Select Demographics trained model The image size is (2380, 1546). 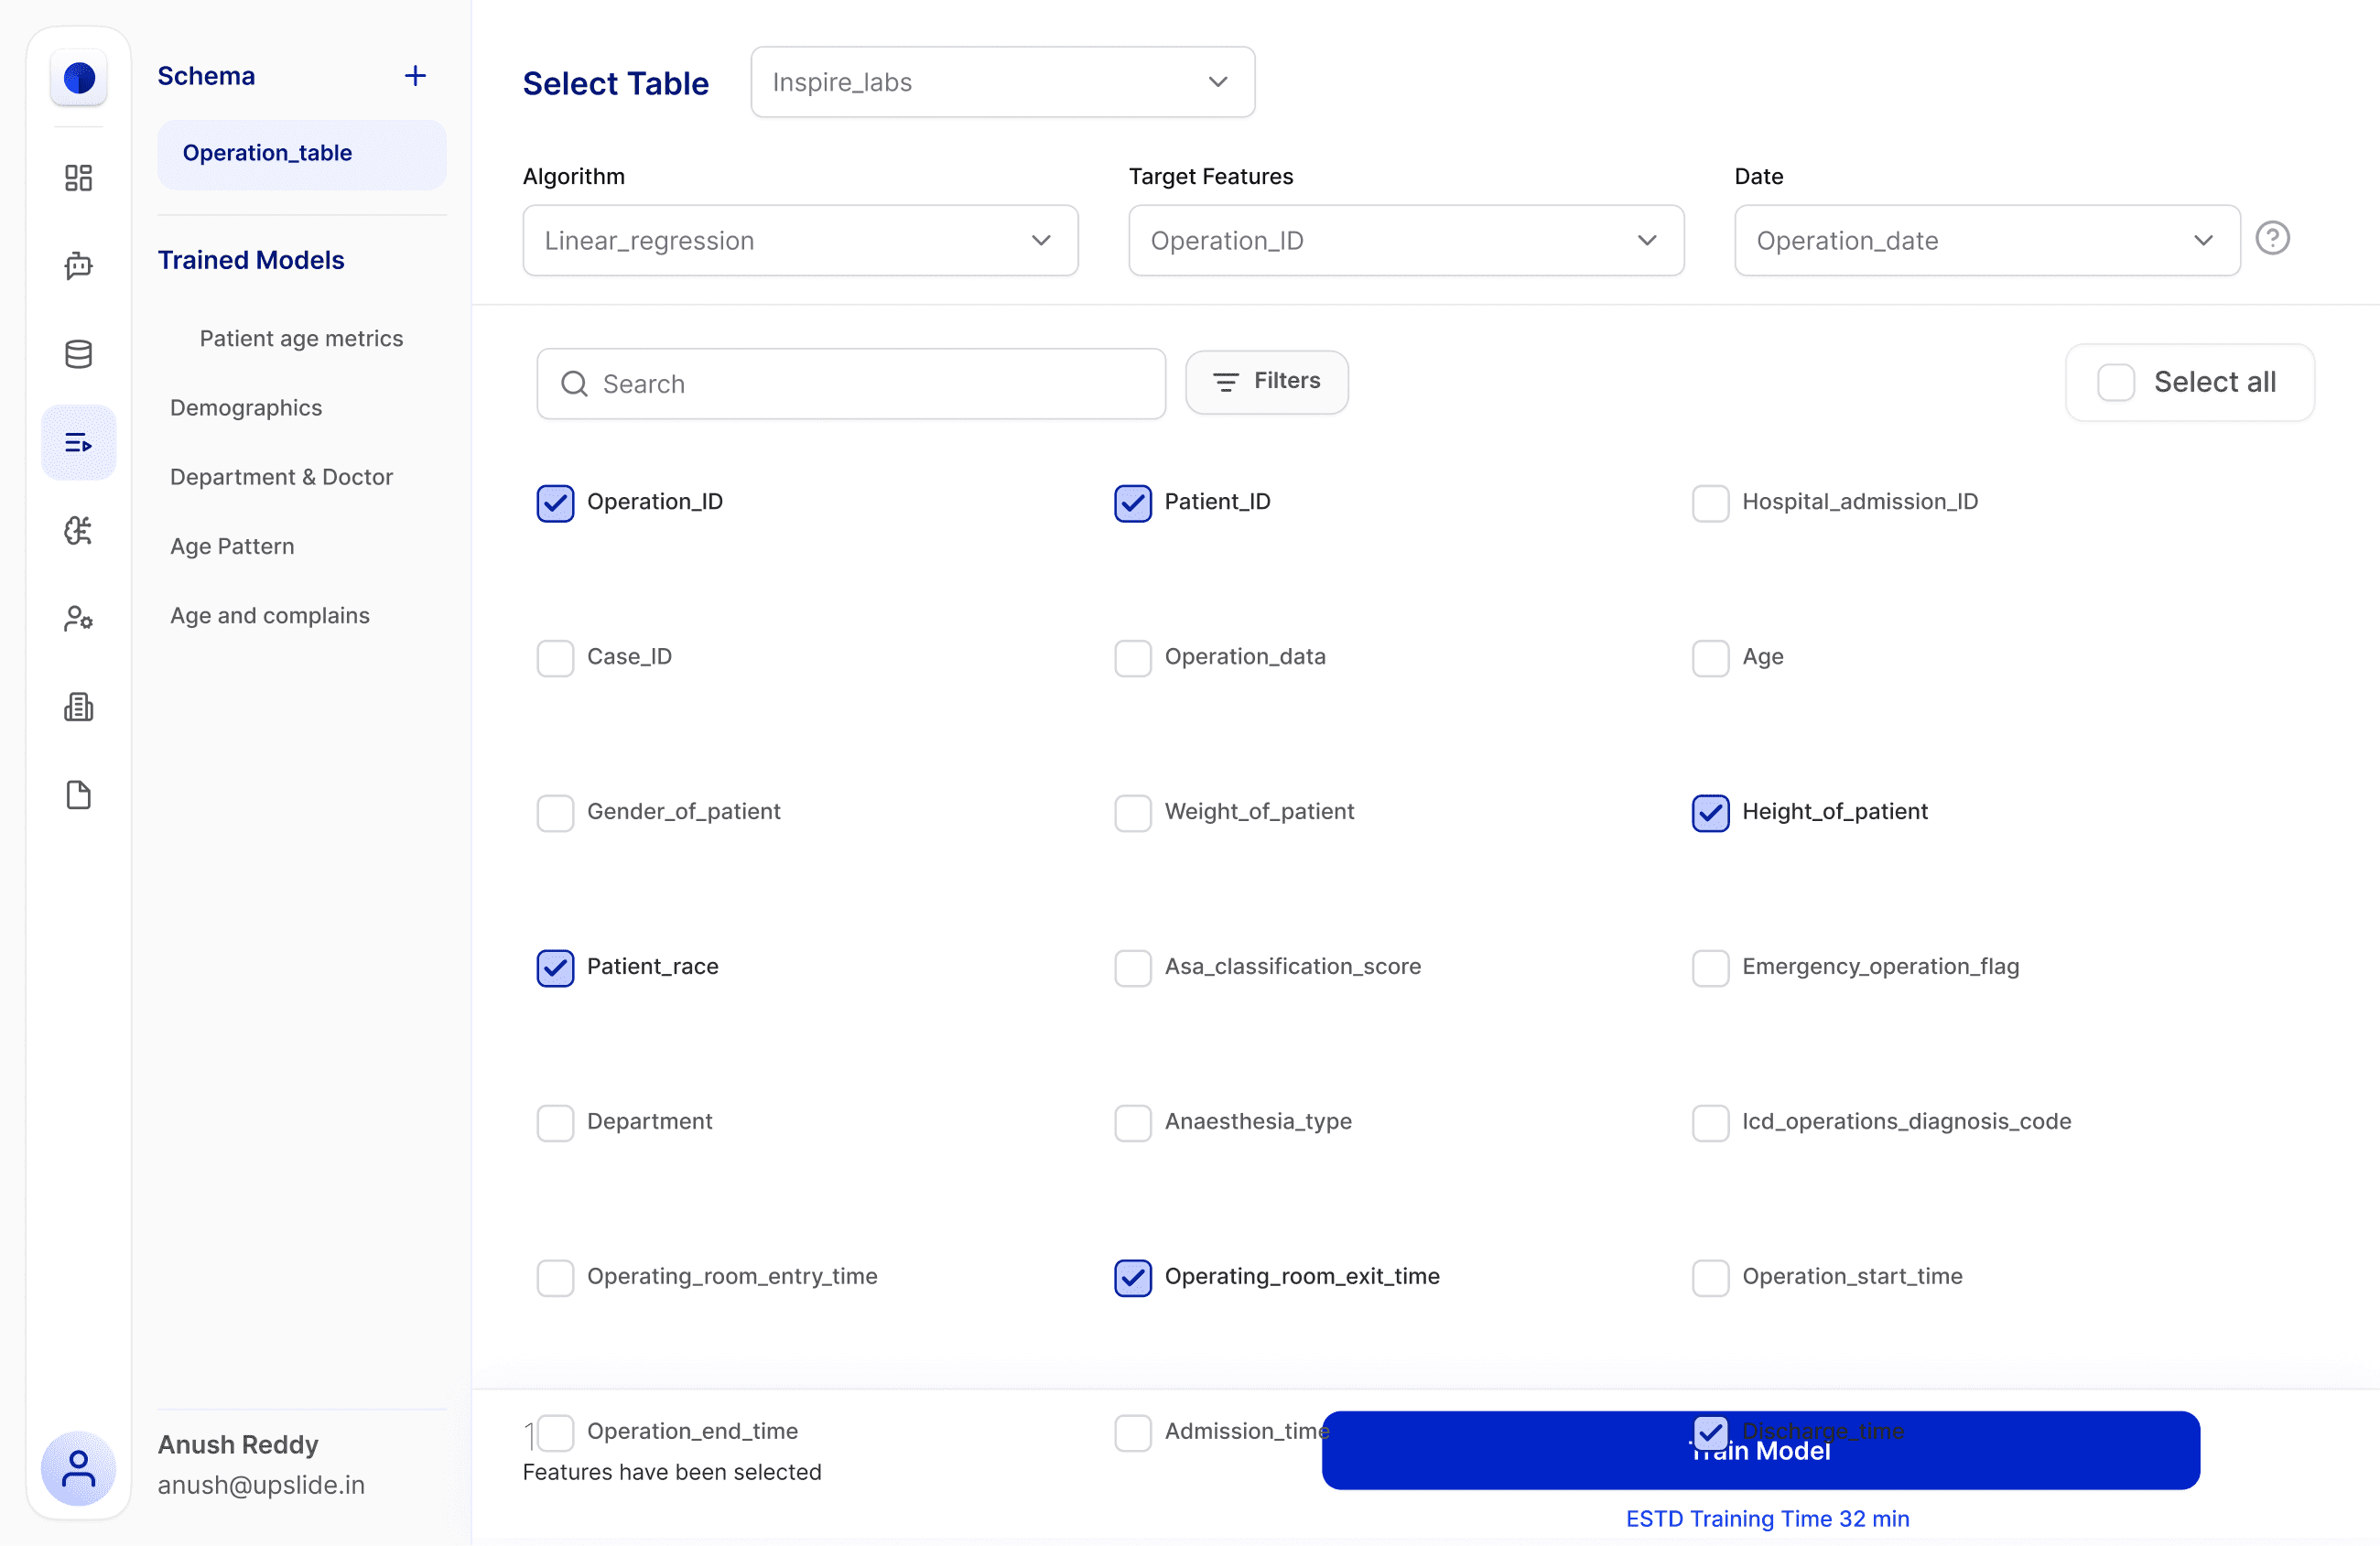(246, 408)
